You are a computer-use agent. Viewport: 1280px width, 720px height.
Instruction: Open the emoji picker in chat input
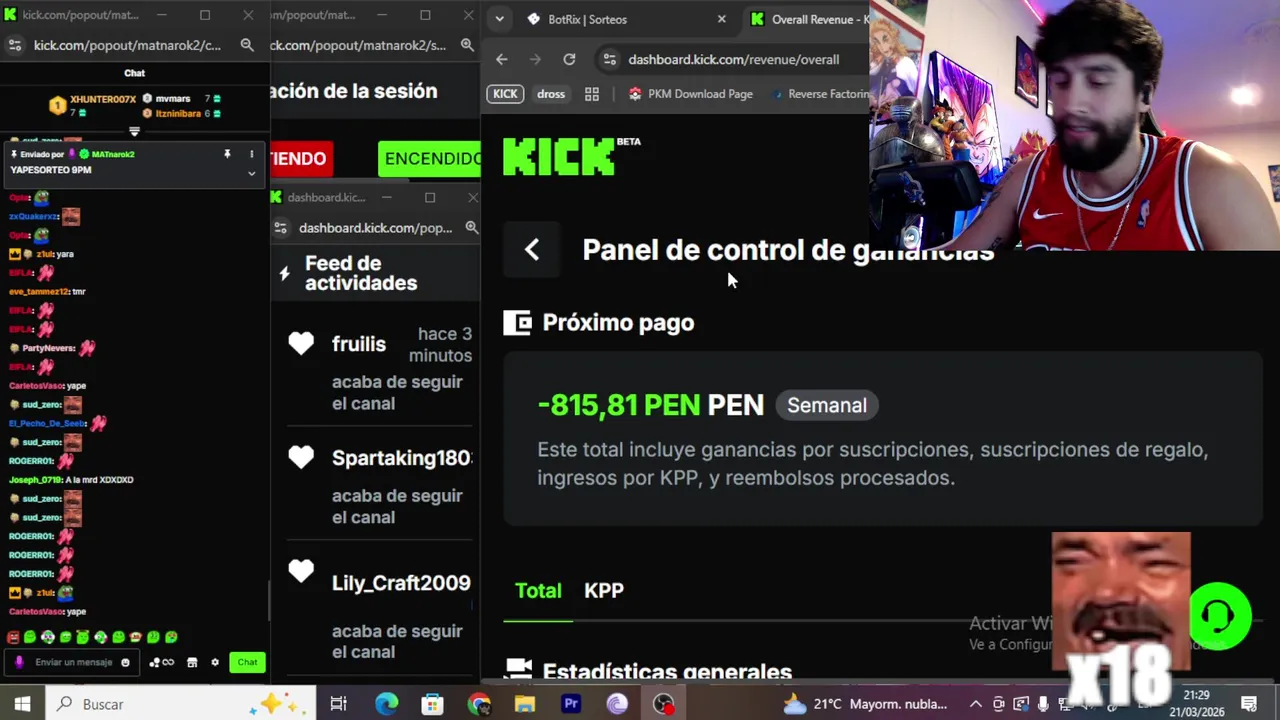tap(125, 662)
